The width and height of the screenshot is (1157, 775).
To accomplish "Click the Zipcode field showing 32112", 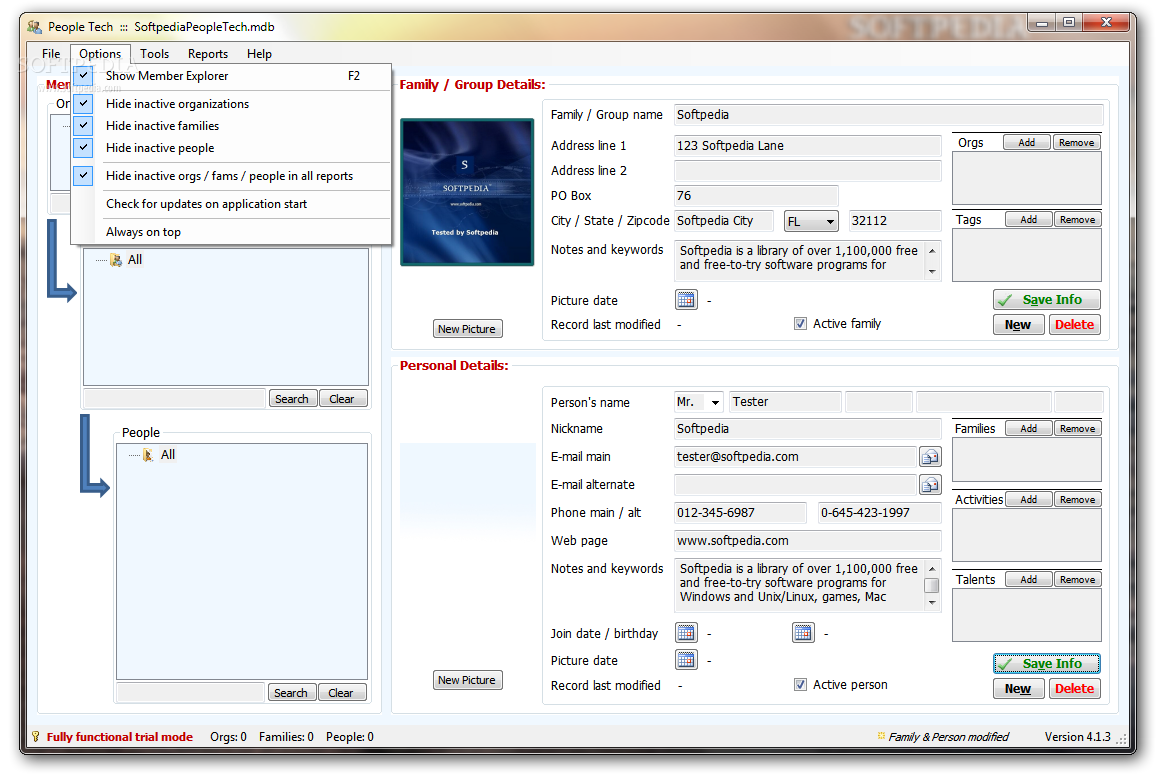I will pyautogui.click(x=895, y=221).
